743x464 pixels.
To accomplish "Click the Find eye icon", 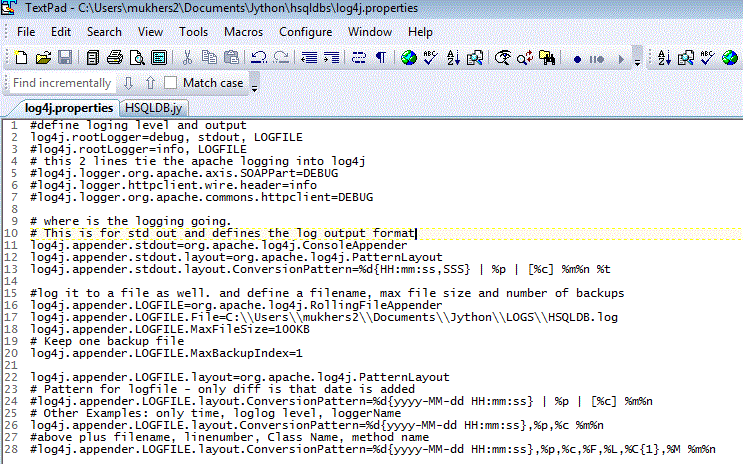I will click(503, 58).
